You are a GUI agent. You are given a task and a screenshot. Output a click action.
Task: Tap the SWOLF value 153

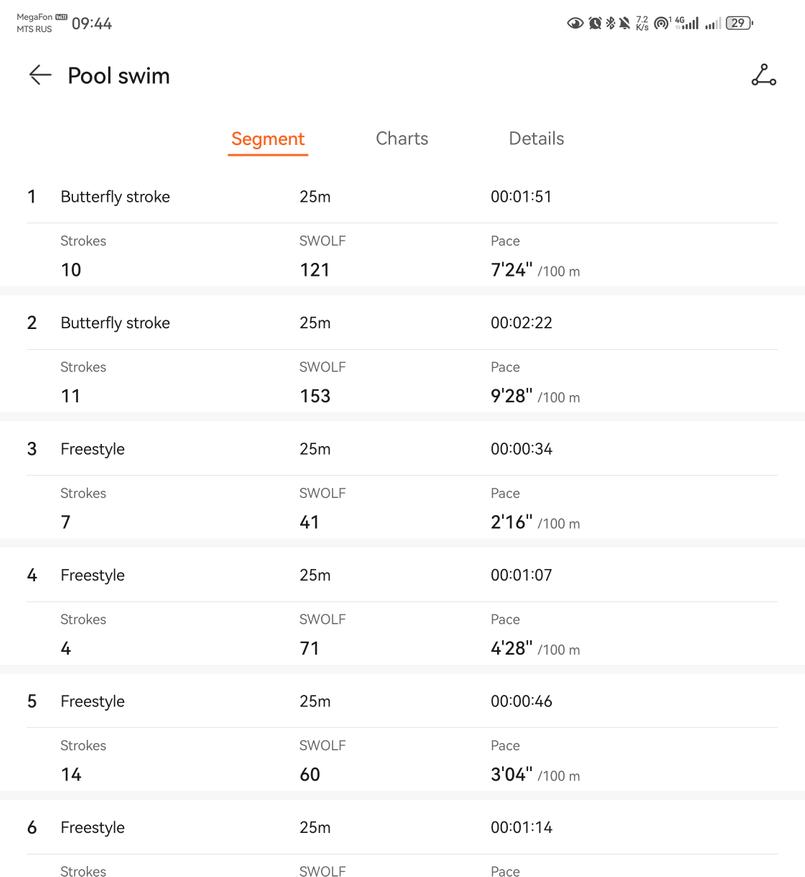point(315,396)
